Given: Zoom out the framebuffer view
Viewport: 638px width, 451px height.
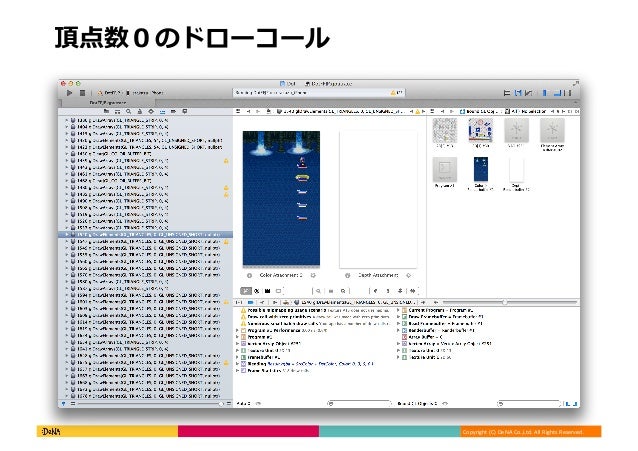Looking at the screenshot, I should coord(319,291).
